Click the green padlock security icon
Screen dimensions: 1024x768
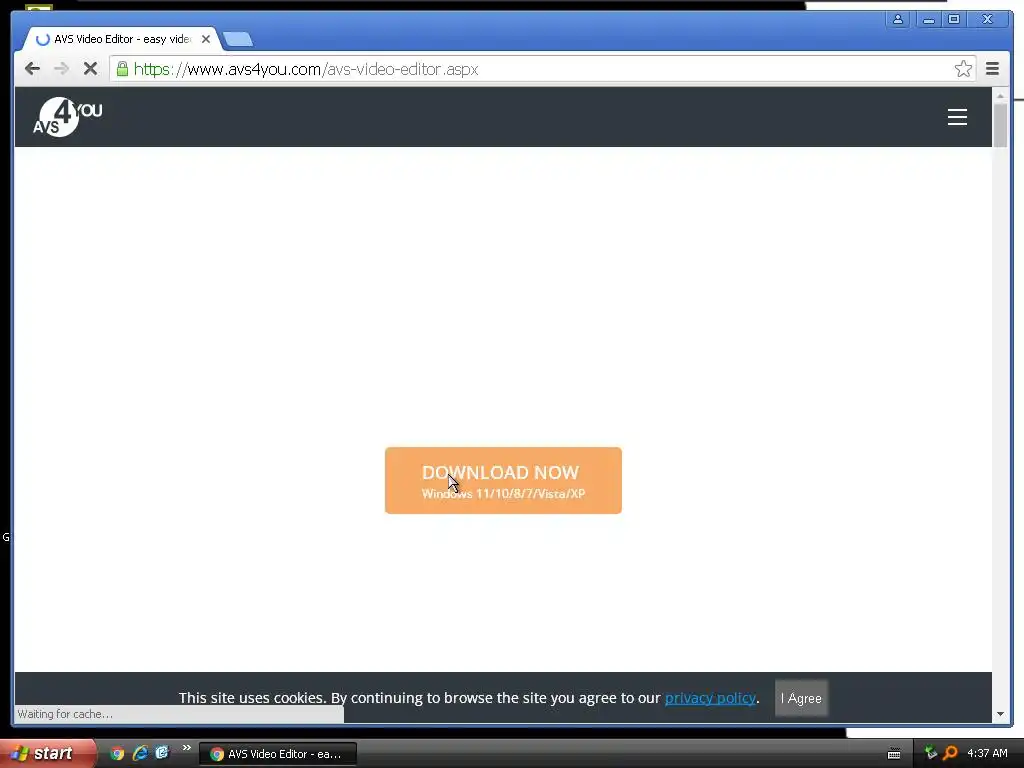pyautogui.click(x=122, y=69)
